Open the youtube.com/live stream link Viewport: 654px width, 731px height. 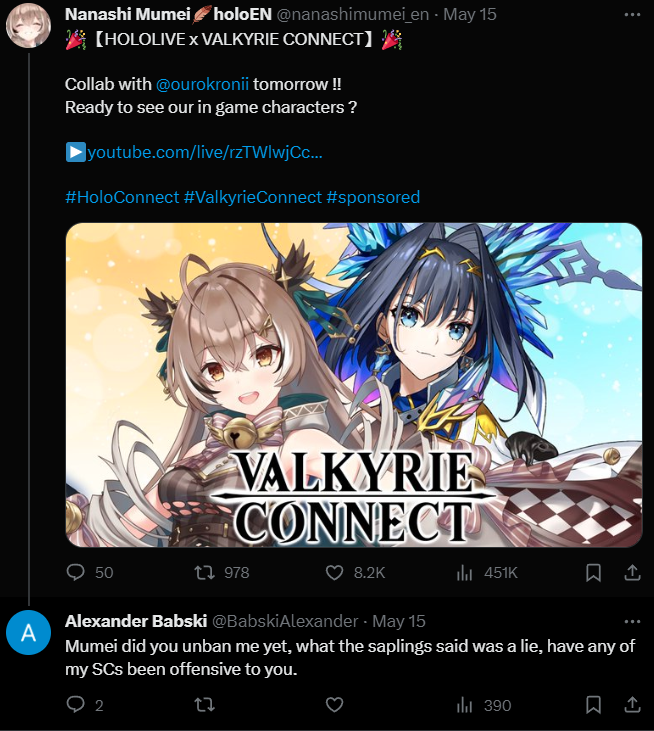[194, 152]
